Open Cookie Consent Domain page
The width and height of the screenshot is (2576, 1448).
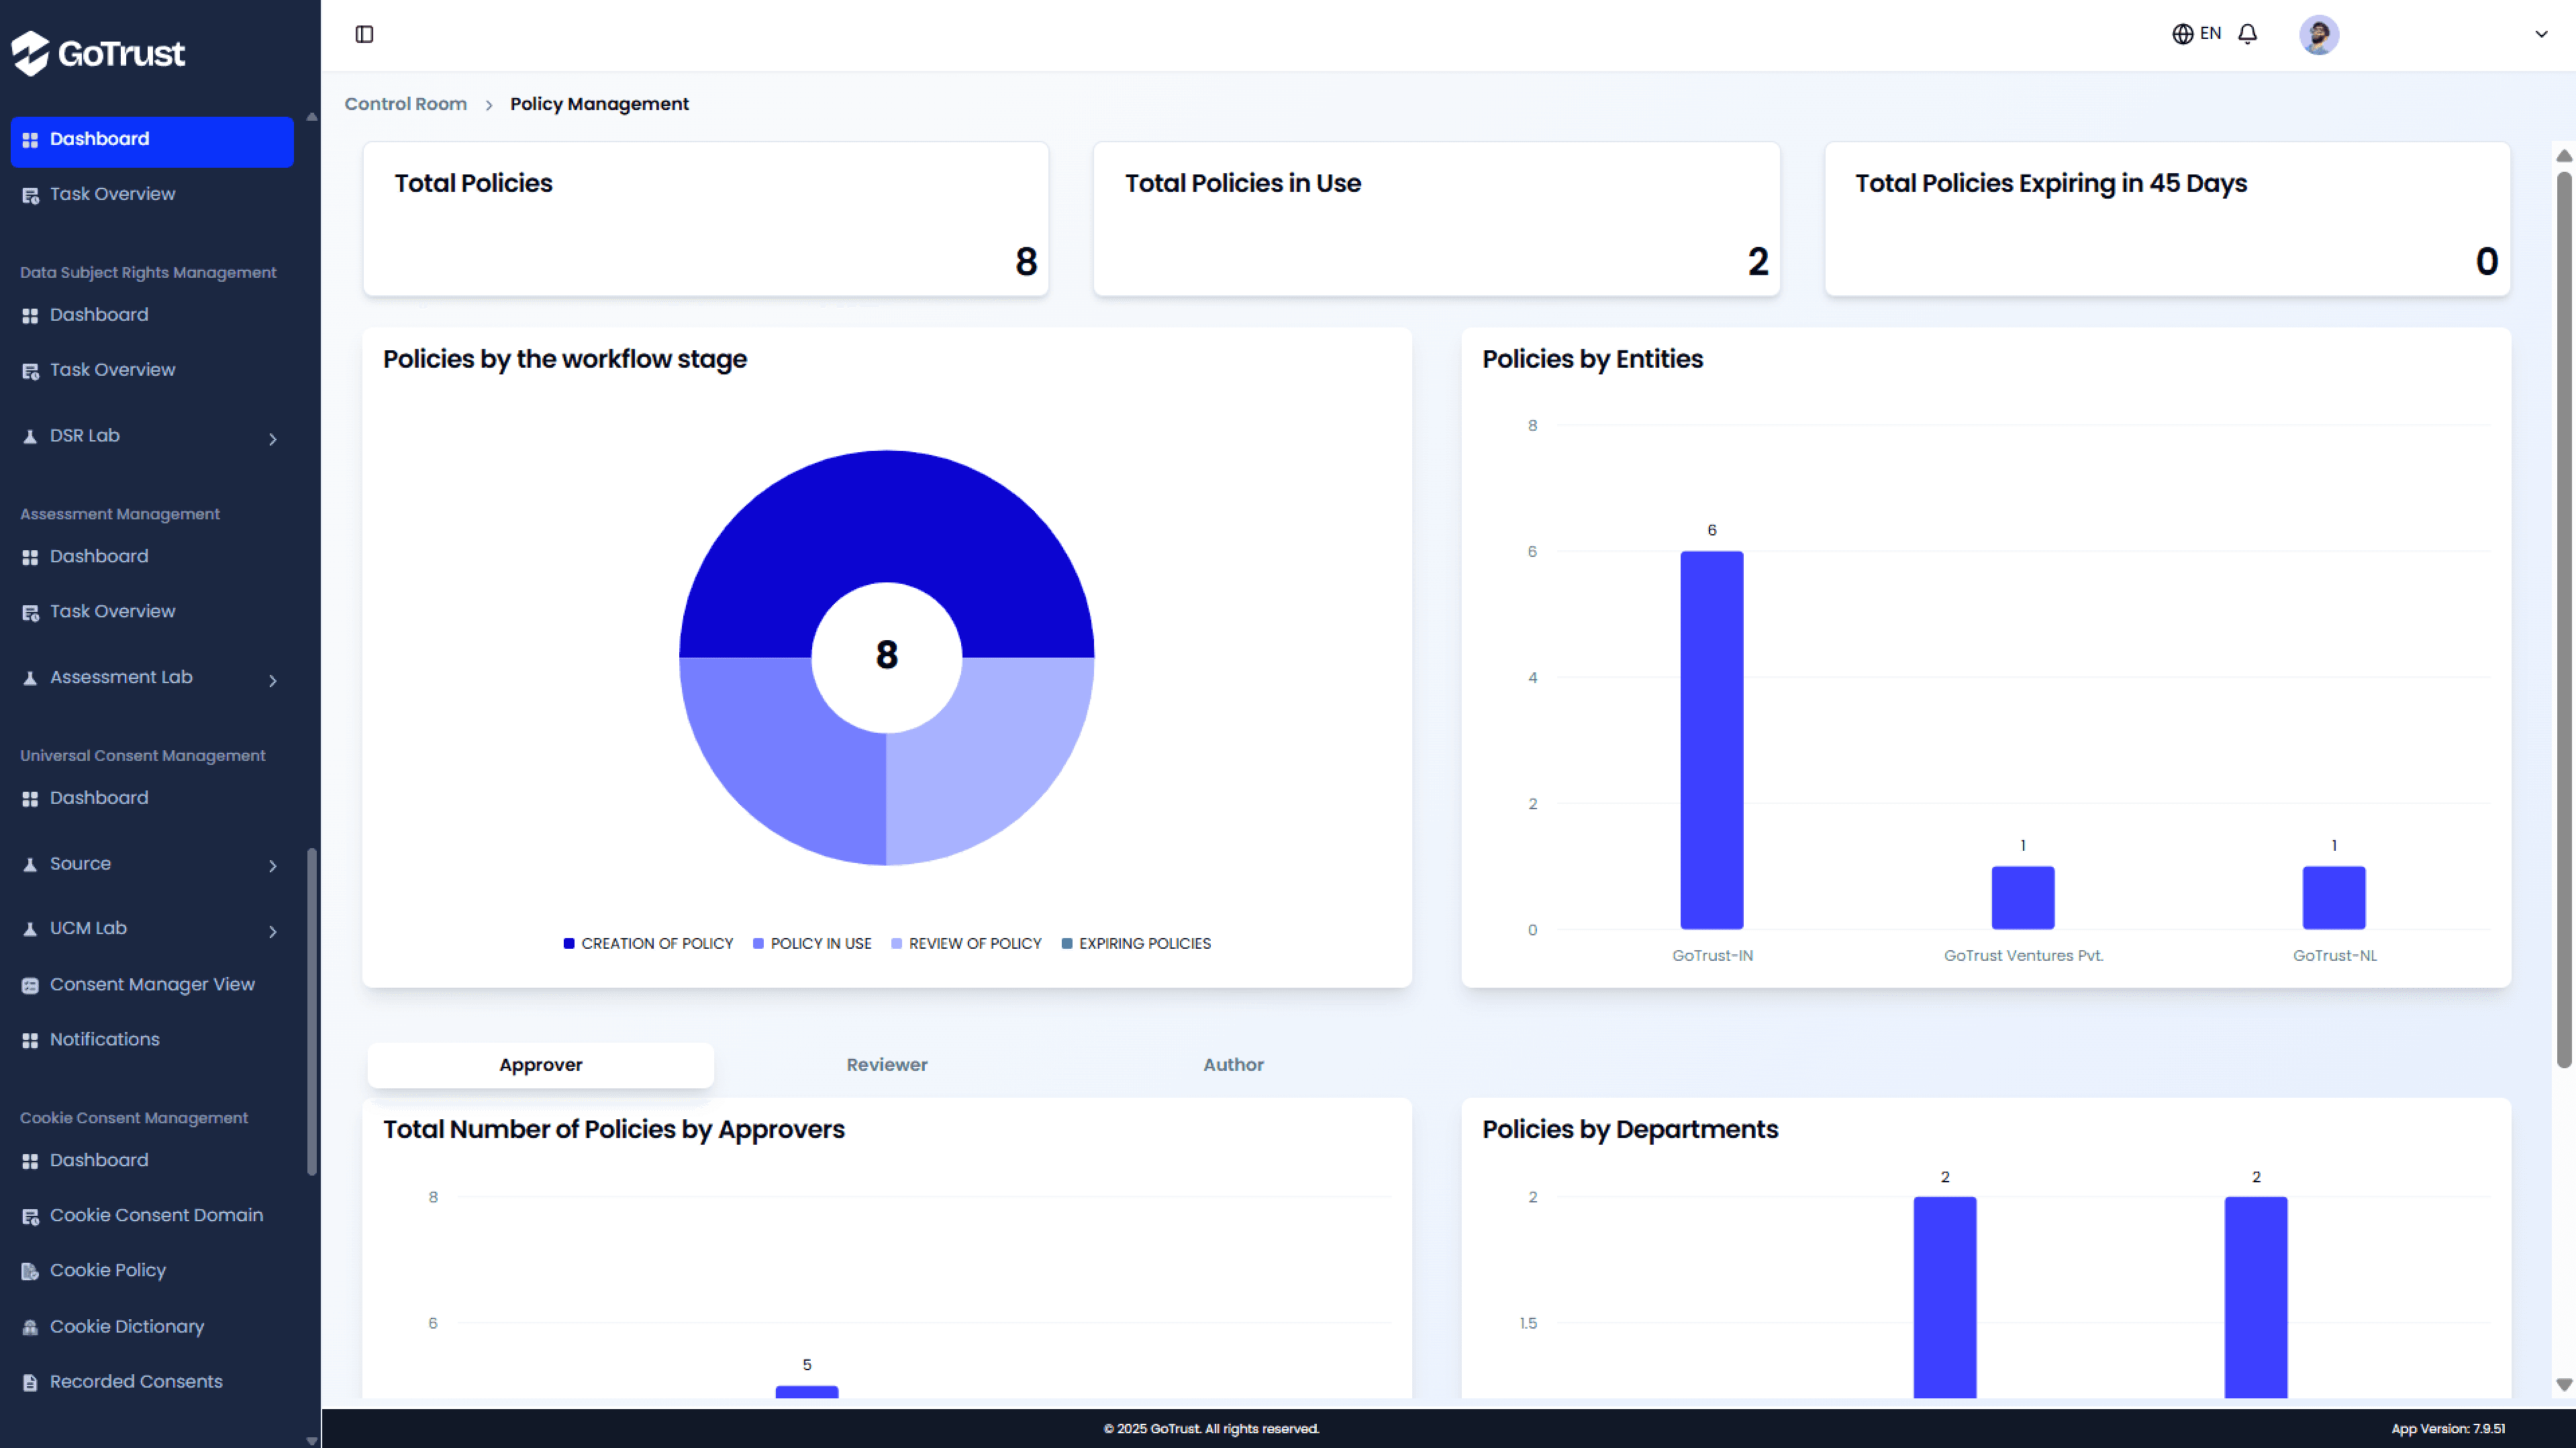pyautogui.click(x=156, y=1215)
